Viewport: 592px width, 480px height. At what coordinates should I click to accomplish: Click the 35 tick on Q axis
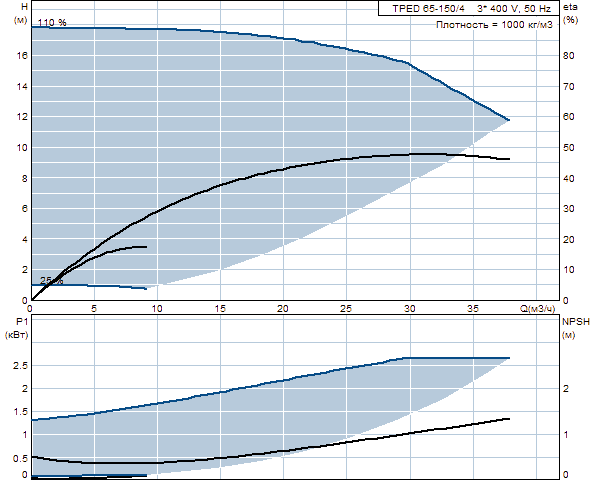(x=473, y=309)
